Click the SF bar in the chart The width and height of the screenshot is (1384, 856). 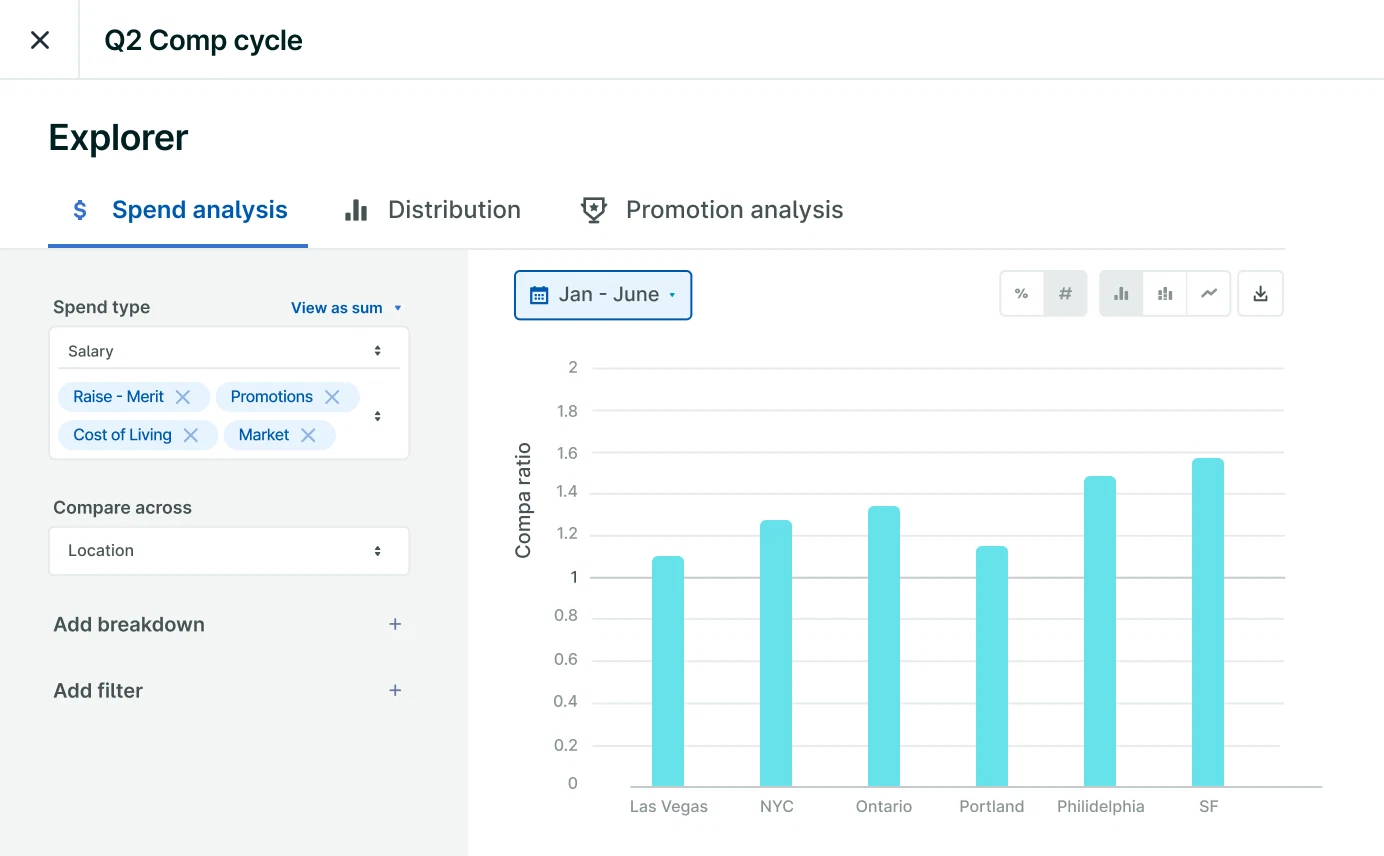1208,622
